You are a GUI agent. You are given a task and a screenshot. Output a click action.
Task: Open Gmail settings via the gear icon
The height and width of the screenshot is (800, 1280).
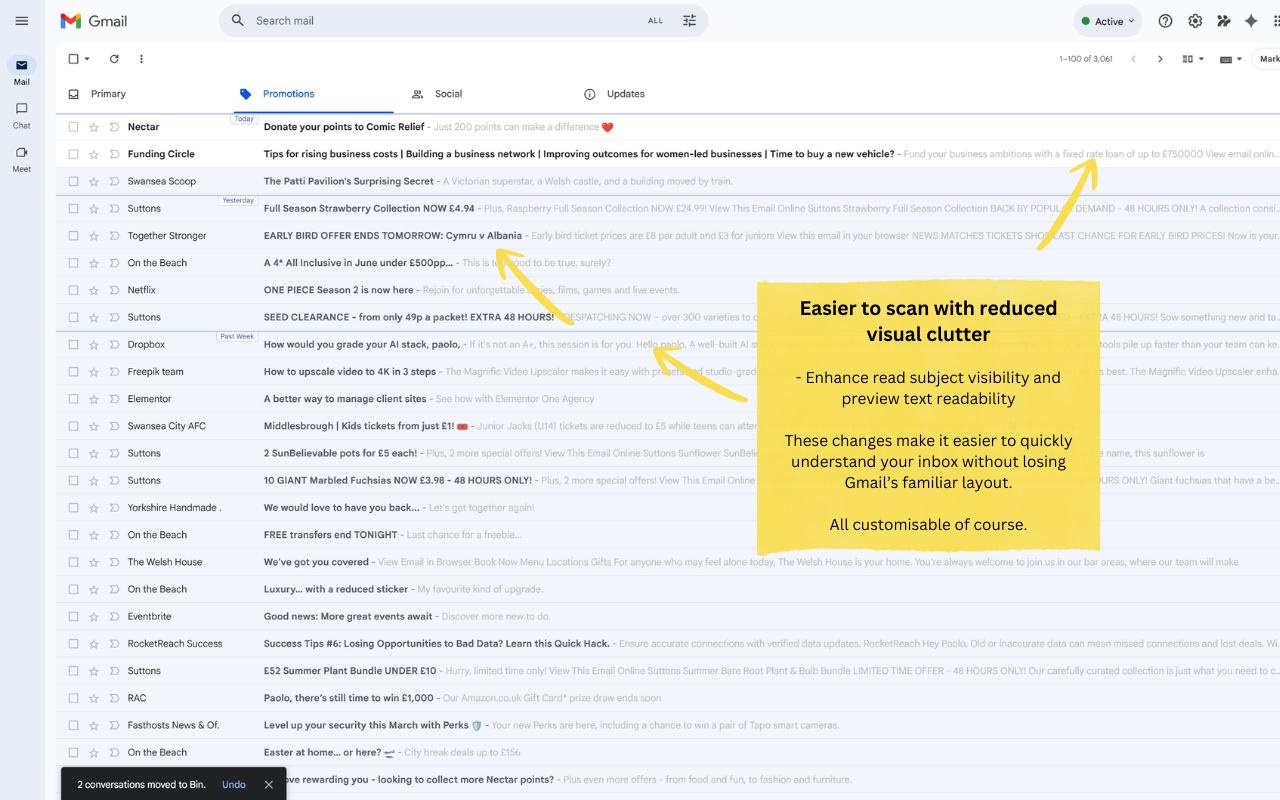pos(1194,20)
